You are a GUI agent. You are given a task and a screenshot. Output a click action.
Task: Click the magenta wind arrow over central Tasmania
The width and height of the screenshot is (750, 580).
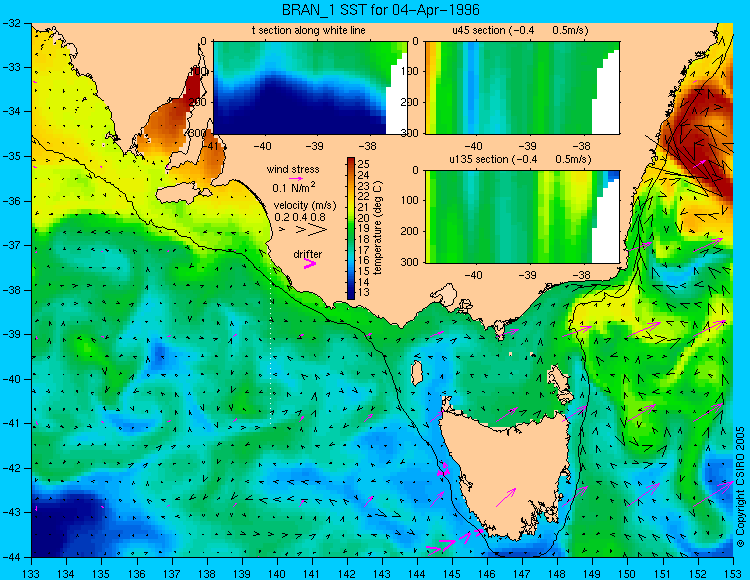coord(506,497)
